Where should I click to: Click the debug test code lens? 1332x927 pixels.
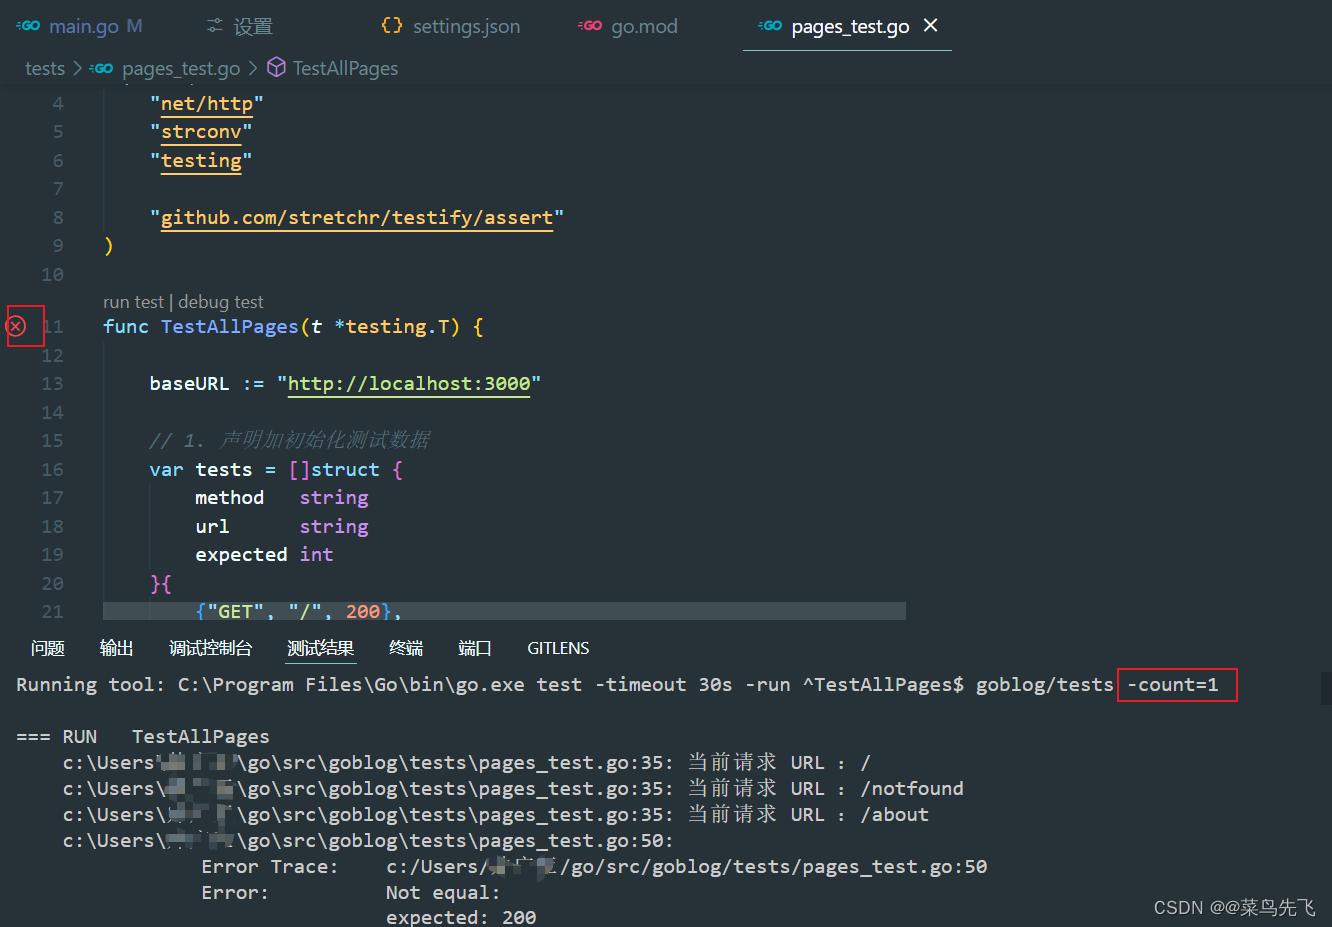[x=221, y=302]
